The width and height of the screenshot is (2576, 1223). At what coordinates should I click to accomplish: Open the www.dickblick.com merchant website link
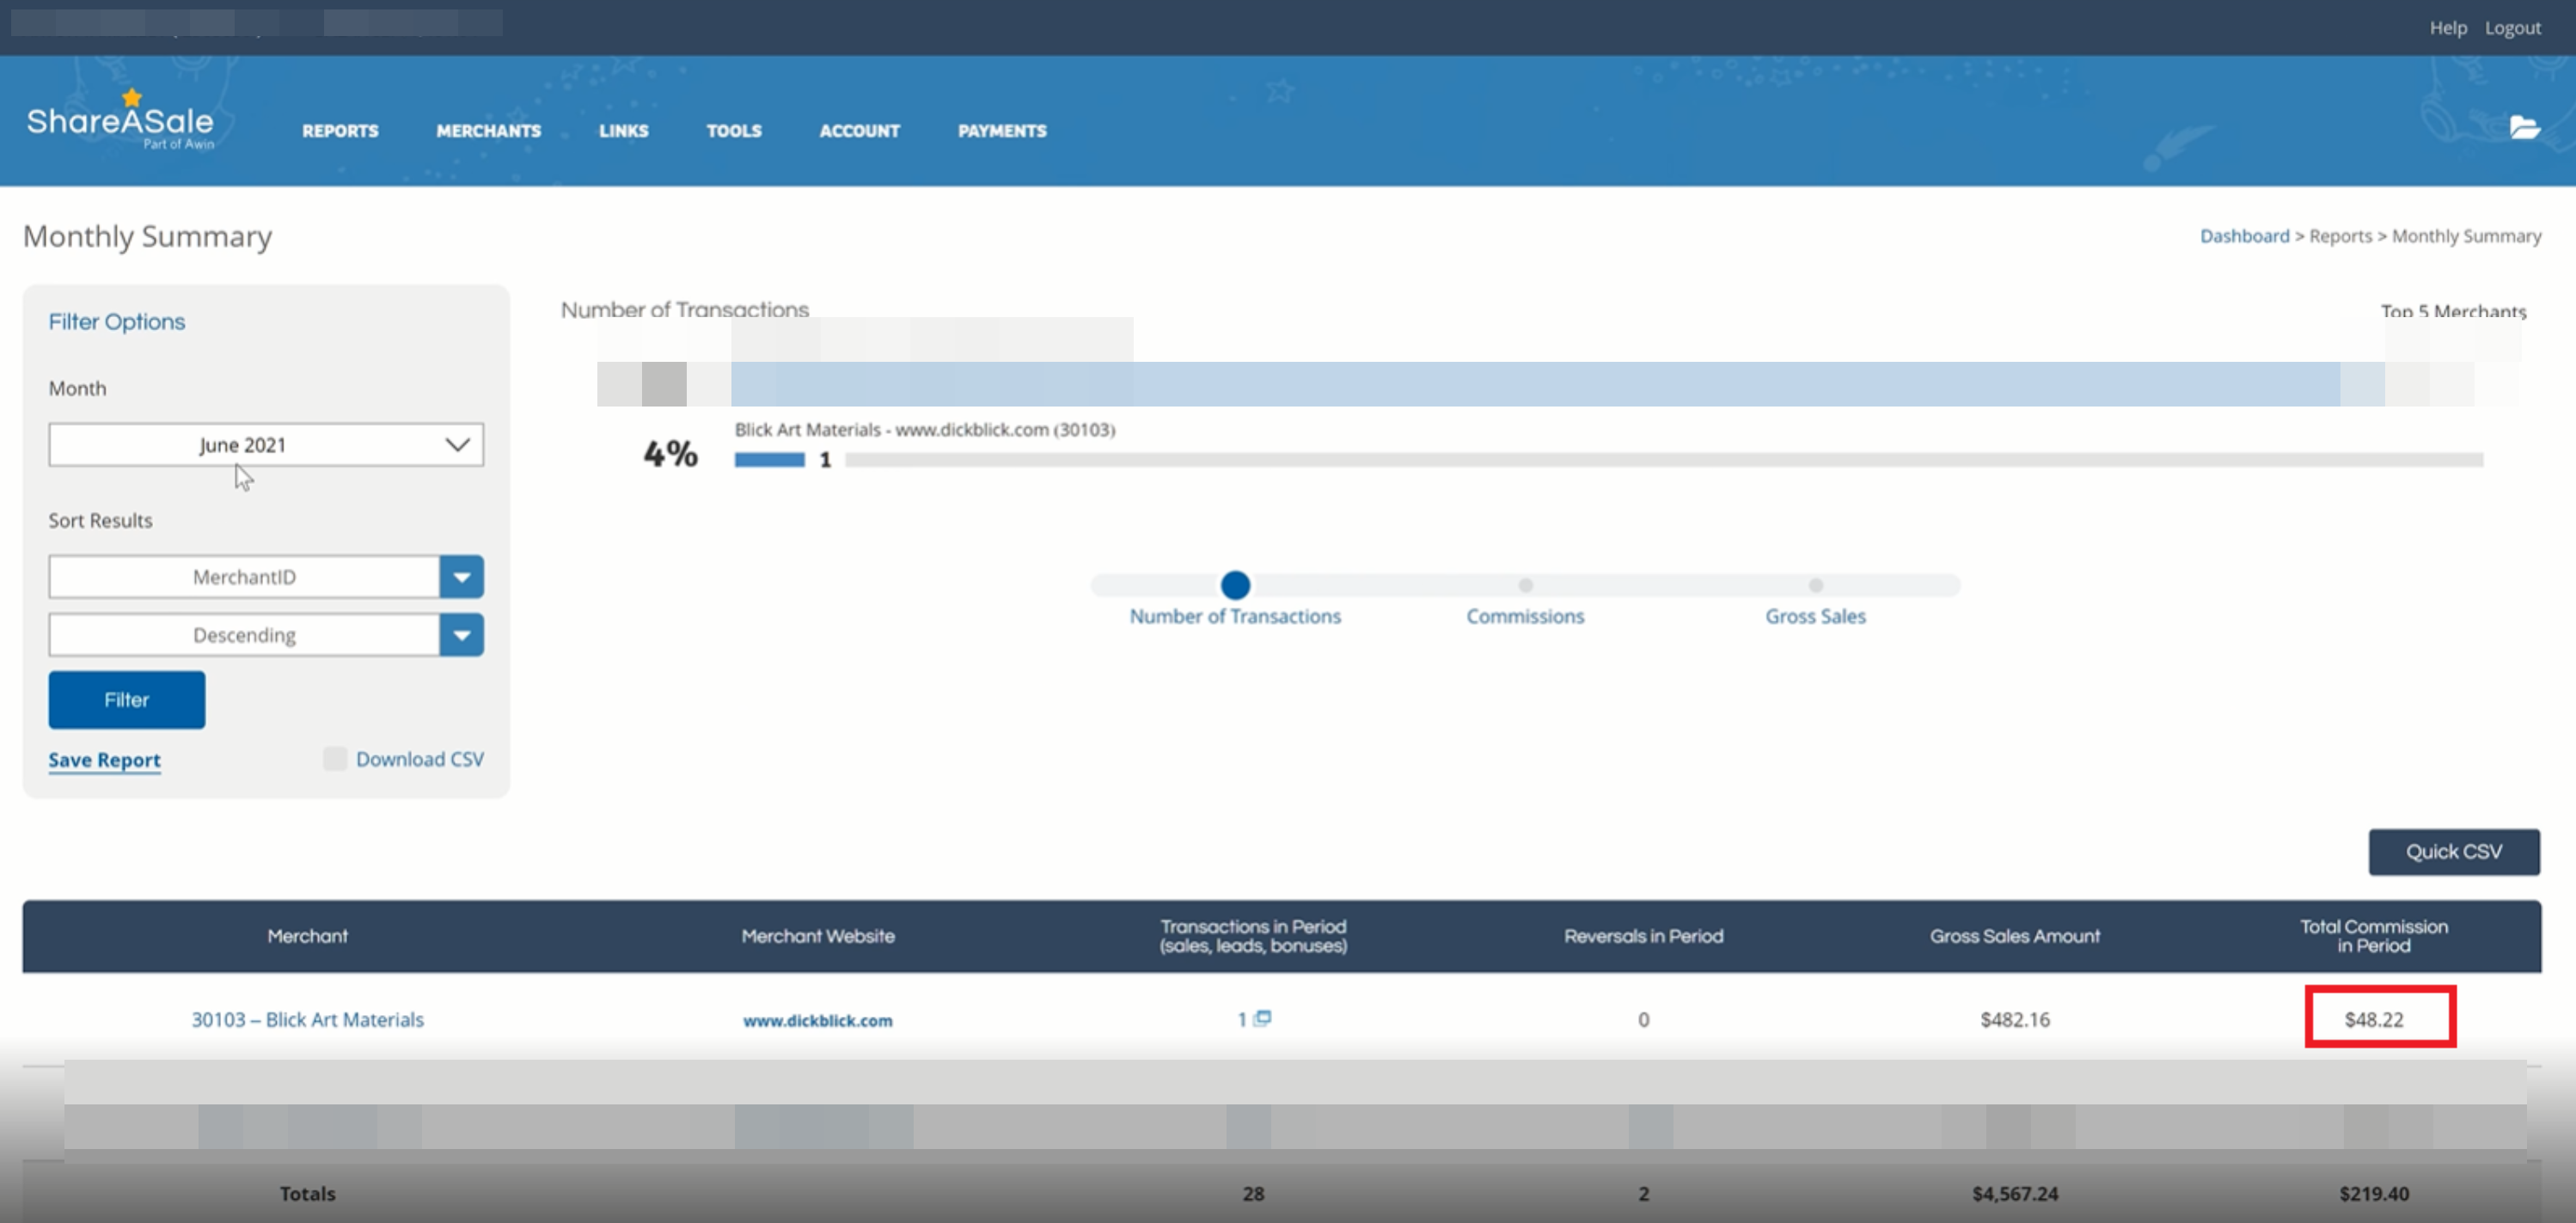(817, 1020)
